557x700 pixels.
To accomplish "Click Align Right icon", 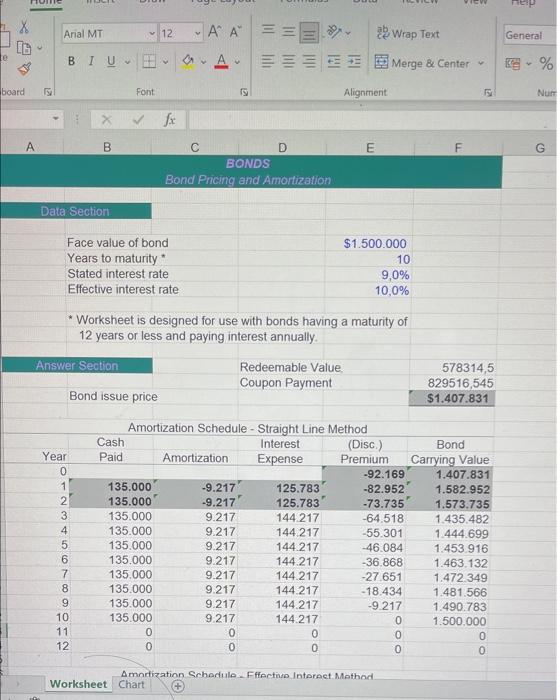I will (x=309, y=62).
